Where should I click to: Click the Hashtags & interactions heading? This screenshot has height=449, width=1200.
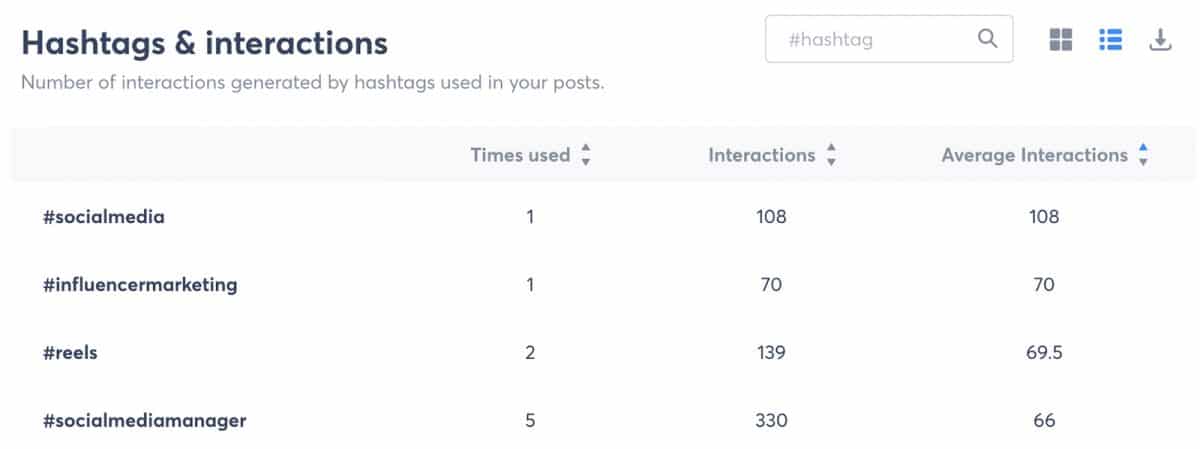204,43
